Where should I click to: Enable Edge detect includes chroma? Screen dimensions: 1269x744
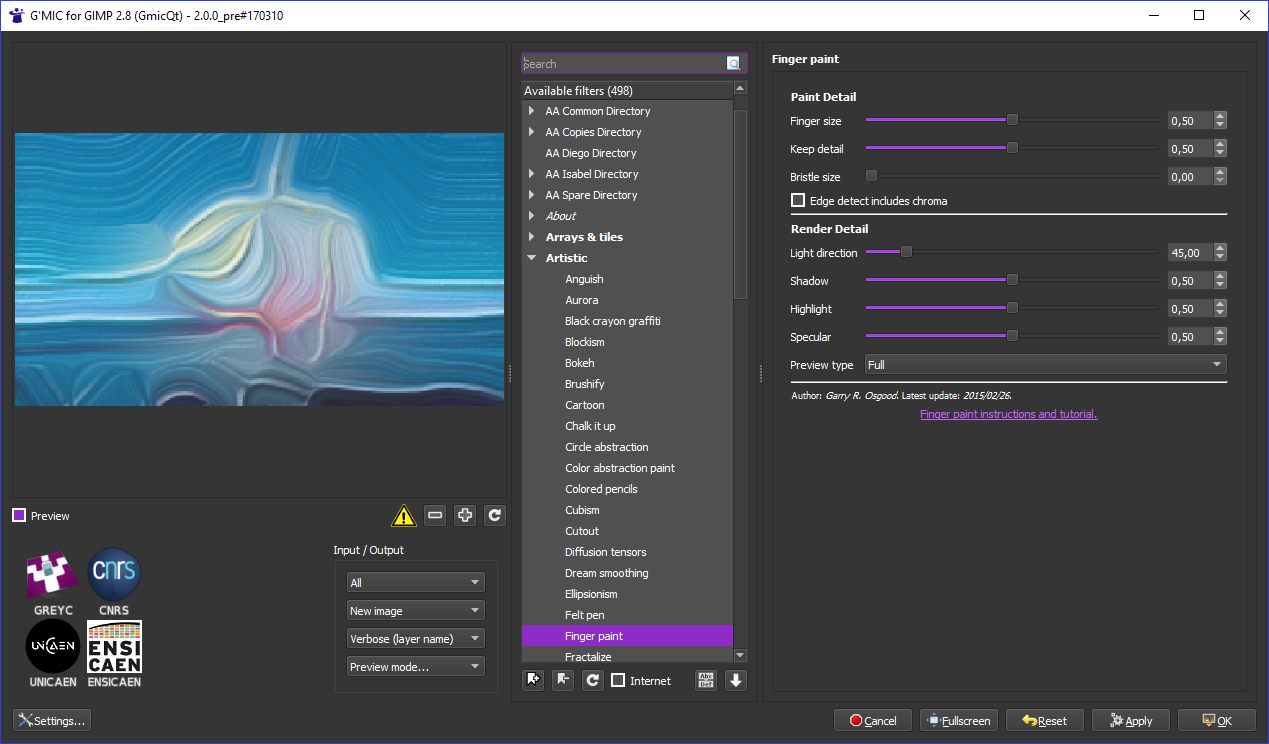tap(798, 201)
